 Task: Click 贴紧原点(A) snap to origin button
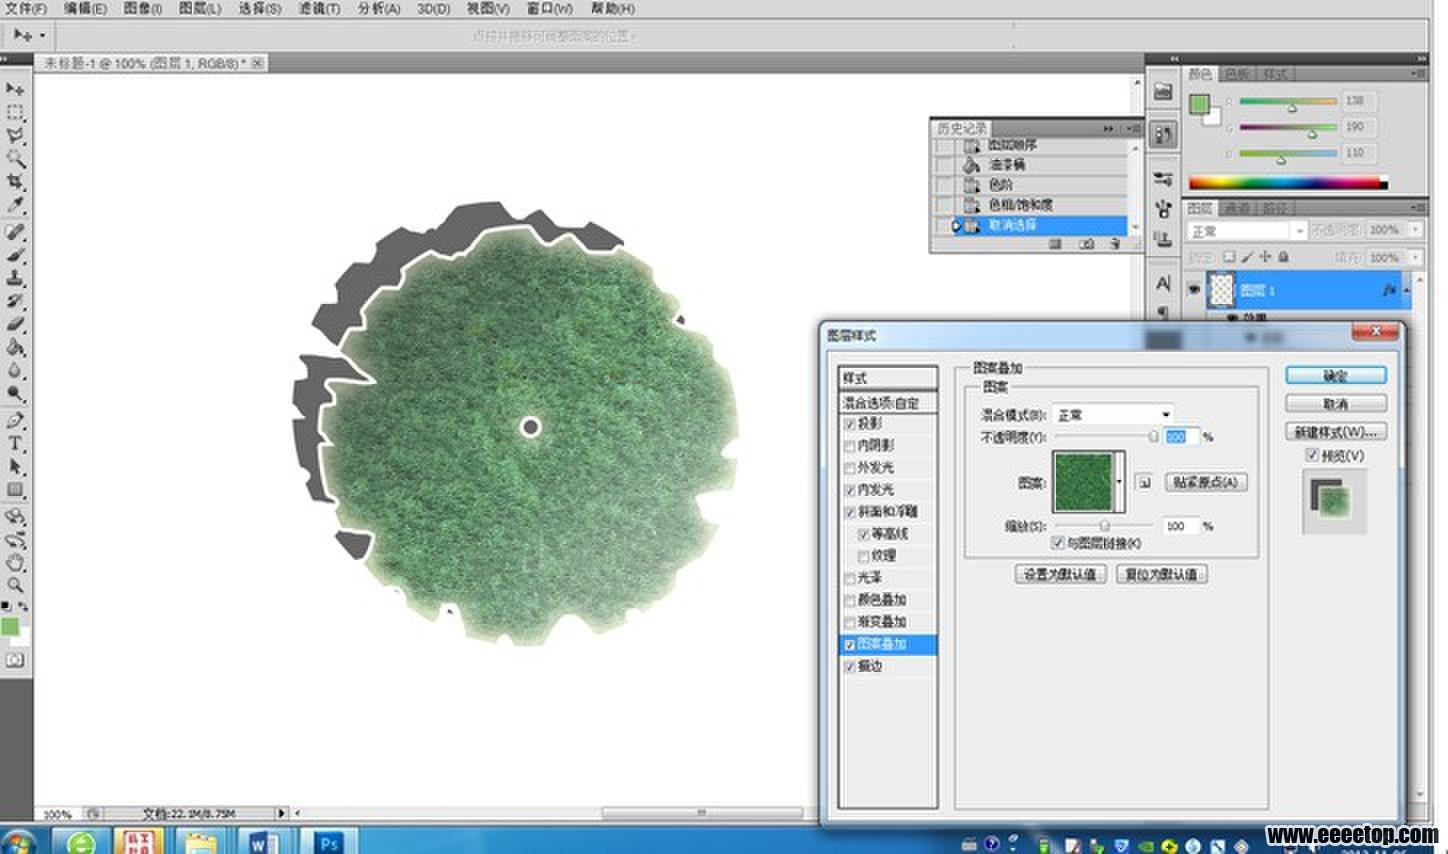[1205, 482]
